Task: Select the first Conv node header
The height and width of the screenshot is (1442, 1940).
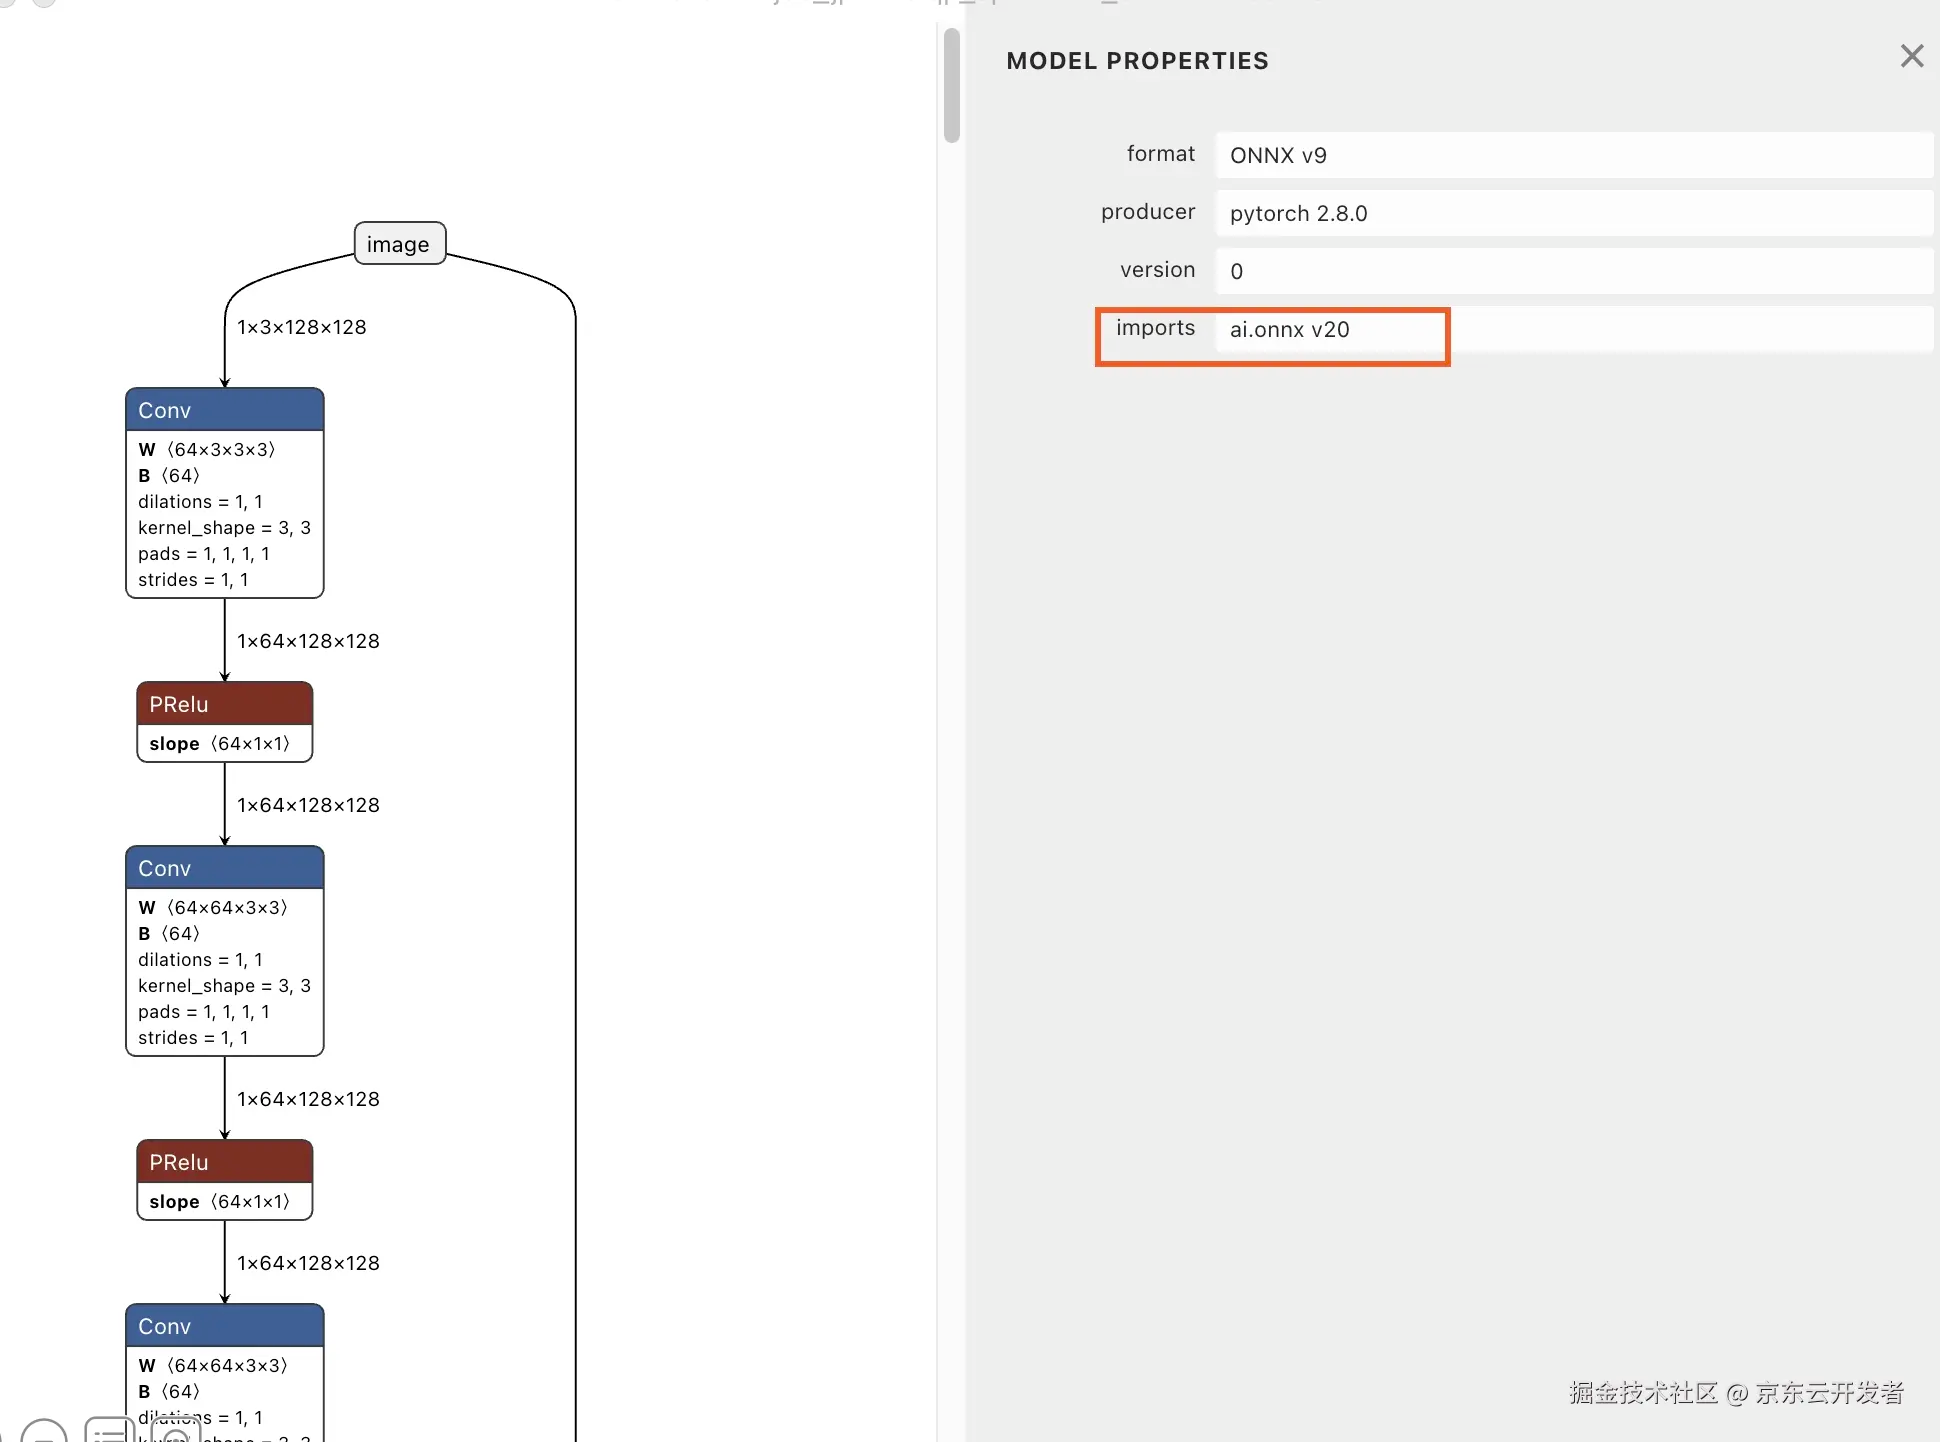Action: [224, 410]
